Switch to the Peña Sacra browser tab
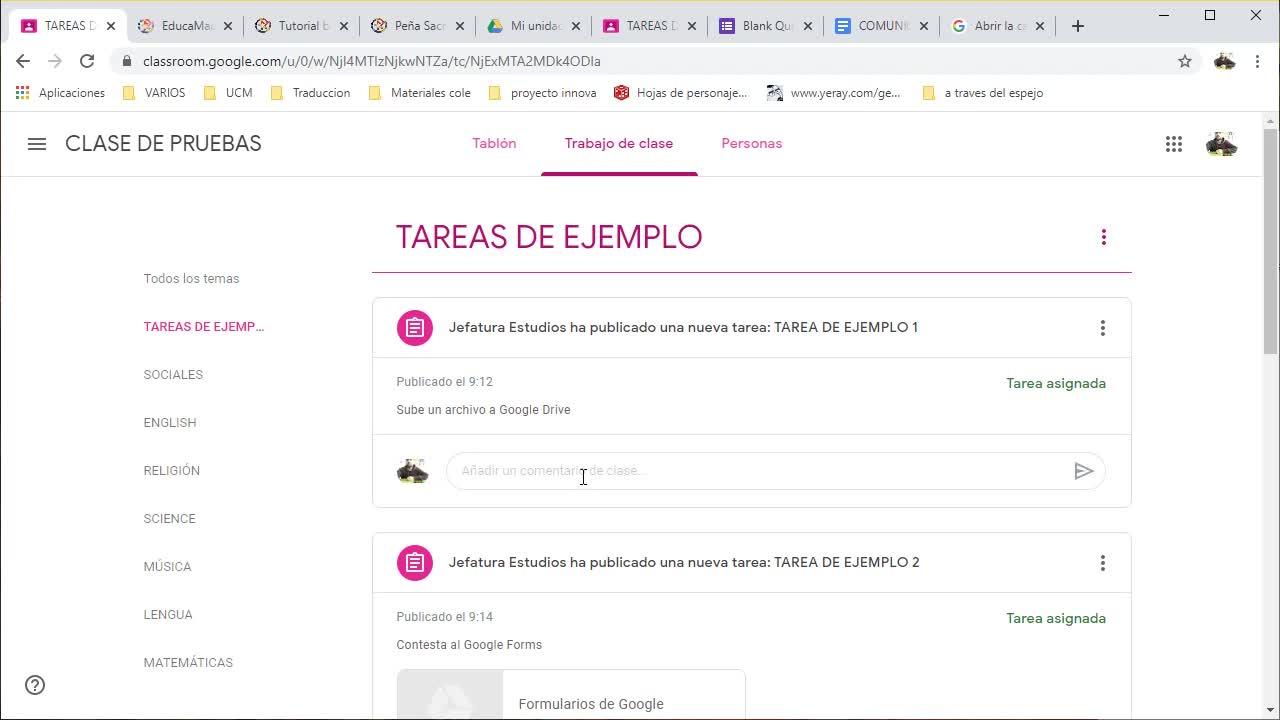This screenshot has height=720, width=1280. (x=417, y=26)
